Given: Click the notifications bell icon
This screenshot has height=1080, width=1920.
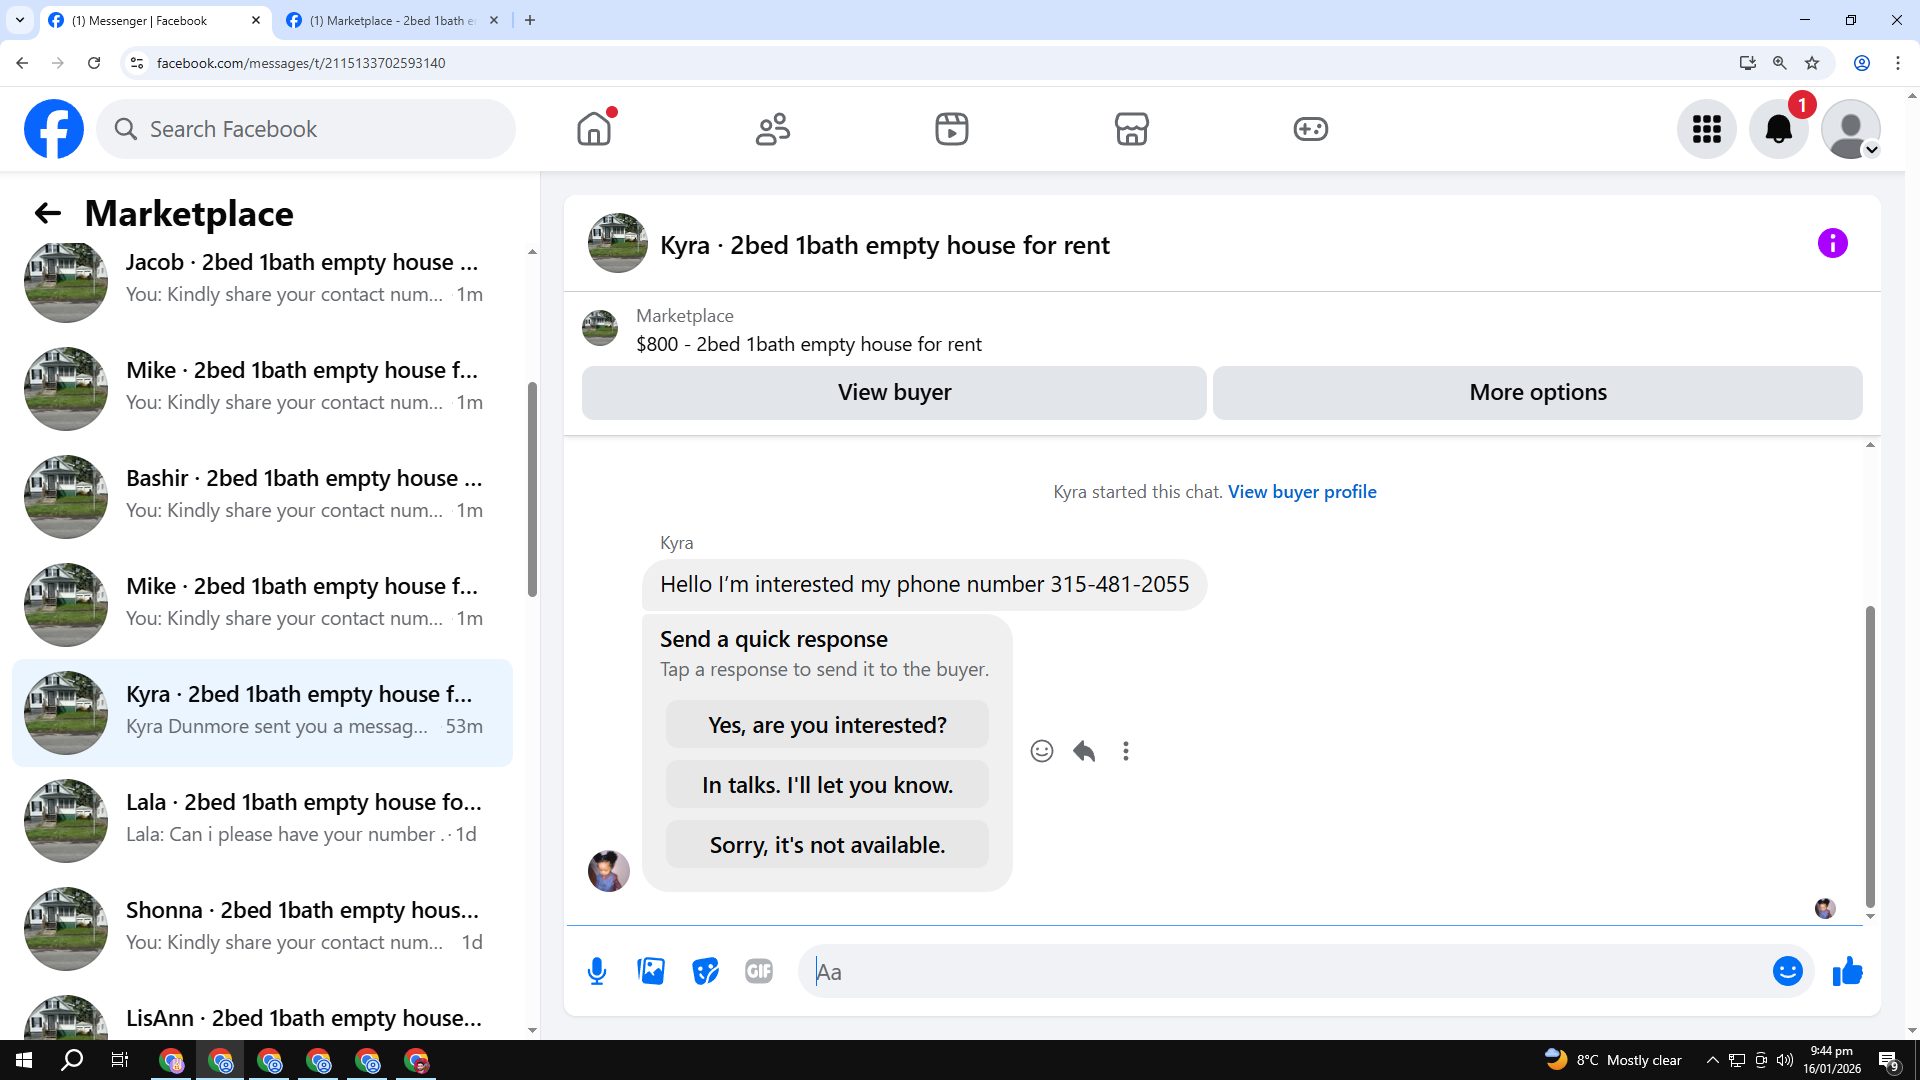Looking at the screenshot, I should pos(1778,129).
